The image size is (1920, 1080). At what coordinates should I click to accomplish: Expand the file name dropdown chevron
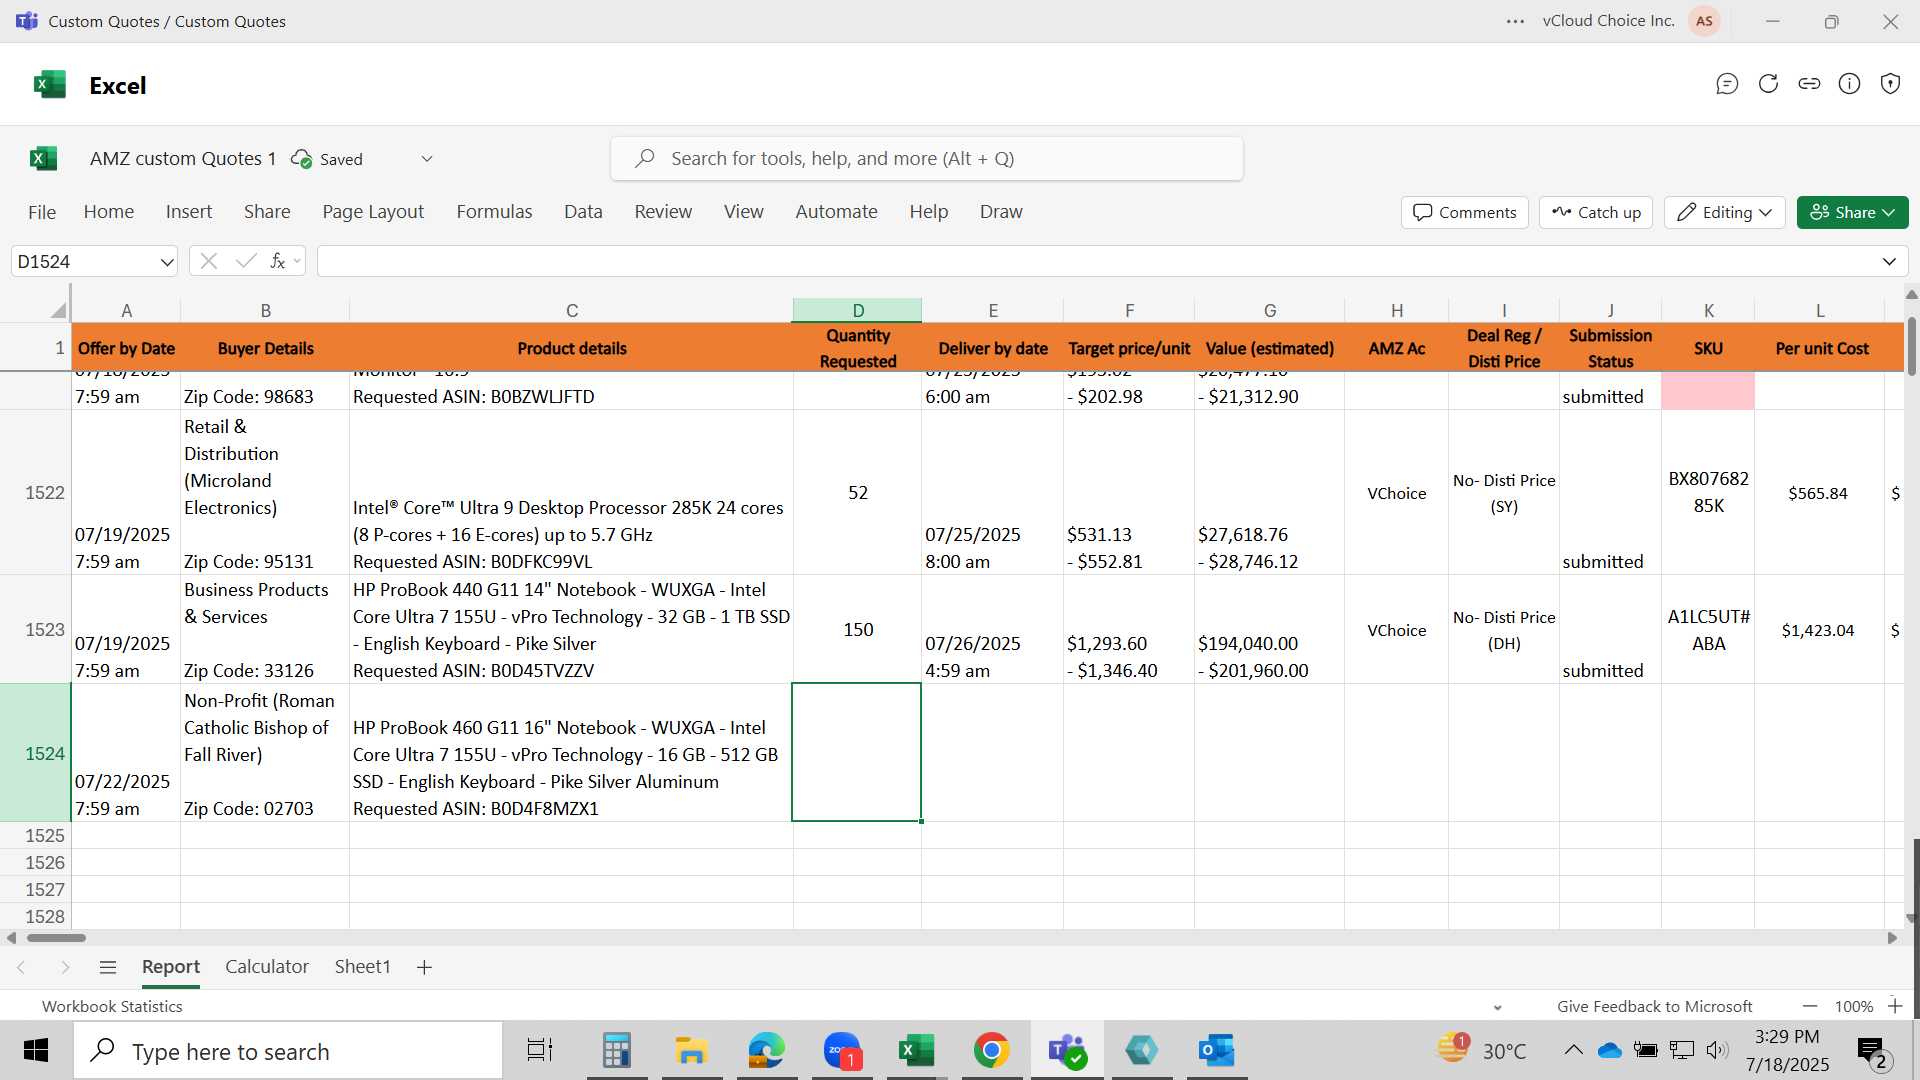[x=427, y=159]
